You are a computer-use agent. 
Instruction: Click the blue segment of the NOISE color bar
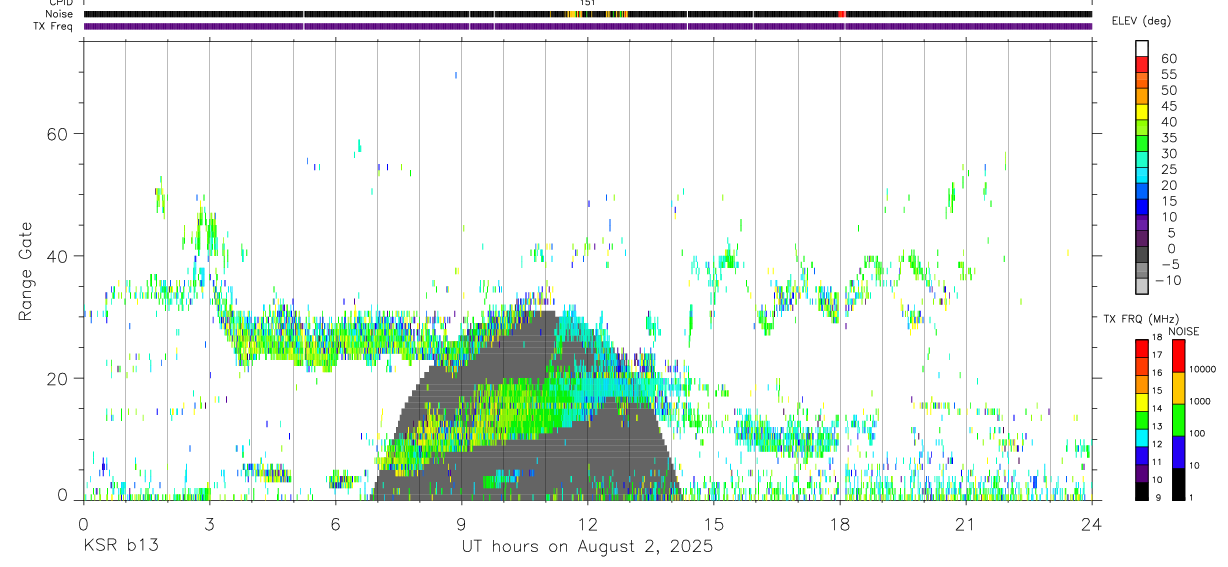tap(1178, 452)
